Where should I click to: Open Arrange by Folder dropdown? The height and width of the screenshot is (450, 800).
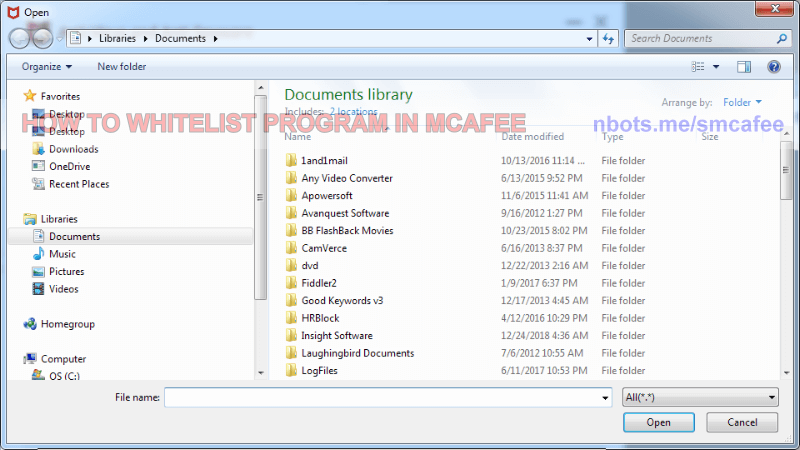click(742, 103)
